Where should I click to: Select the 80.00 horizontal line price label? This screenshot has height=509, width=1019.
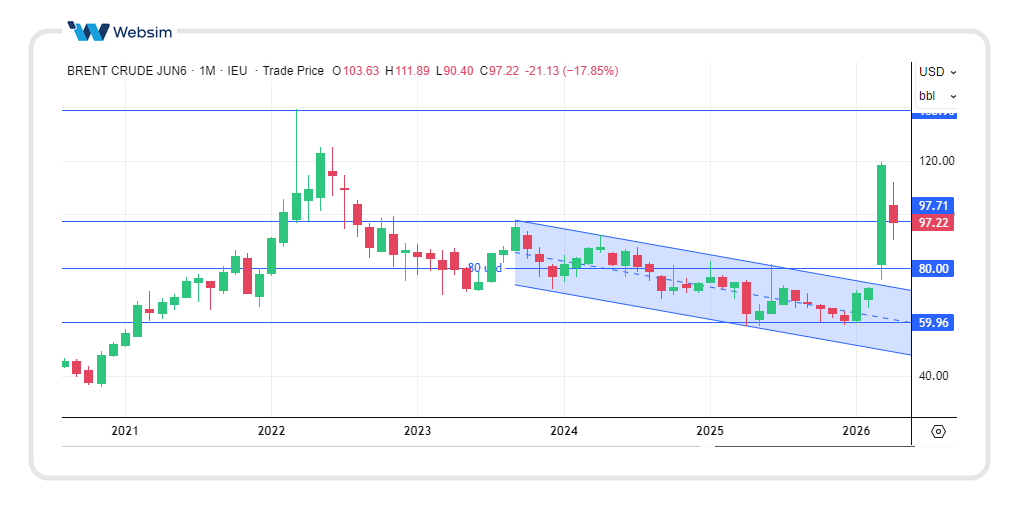pyautogui.click(x=933, y=268)
